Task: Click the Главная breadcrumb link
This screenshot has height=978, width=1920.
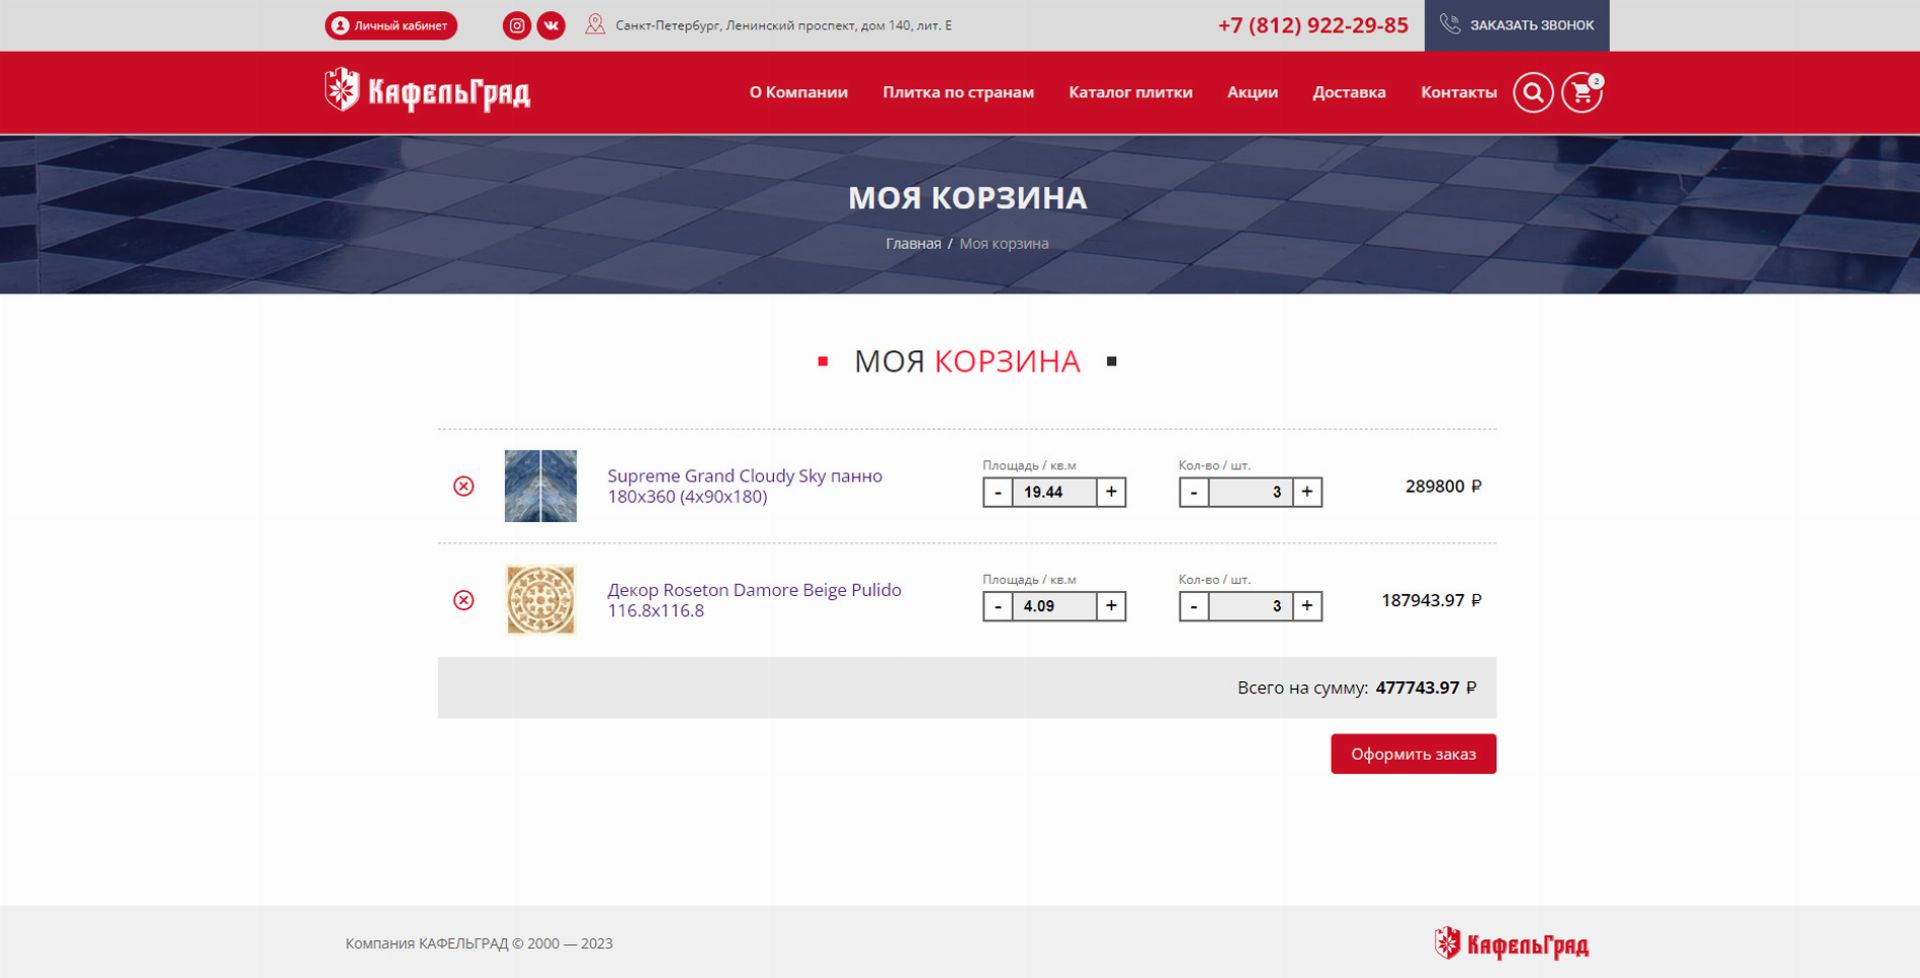Action: pos(912,244)
